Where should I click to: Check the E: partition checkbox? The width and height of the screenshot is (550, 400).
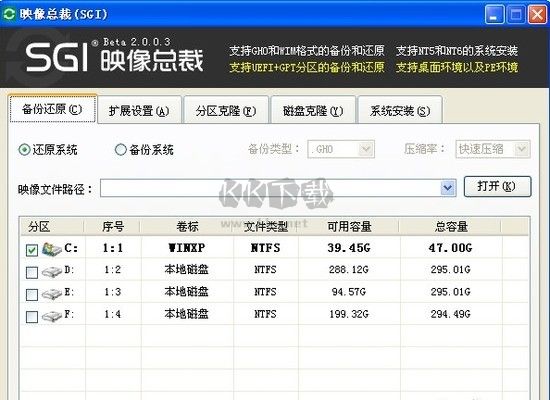click(x=32, y=294)
